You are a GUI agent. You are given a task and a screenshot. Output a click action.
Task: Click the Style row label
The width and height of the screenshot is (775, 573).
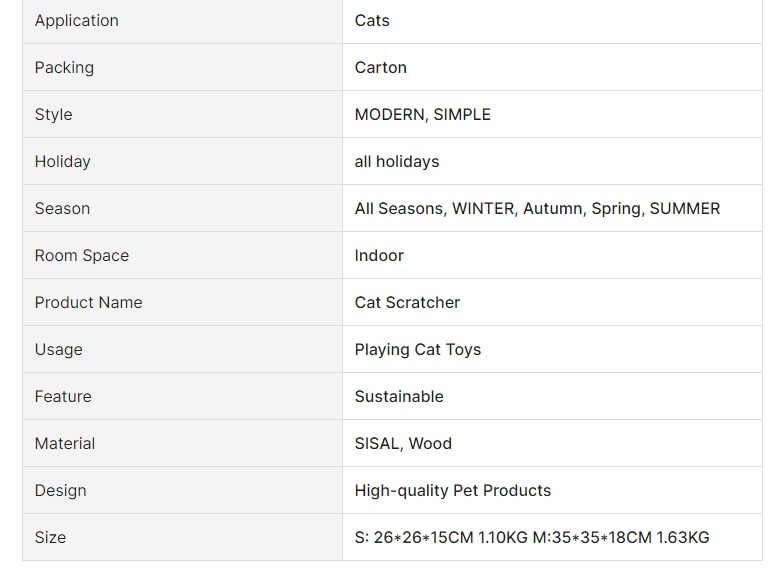coord(53,115)
